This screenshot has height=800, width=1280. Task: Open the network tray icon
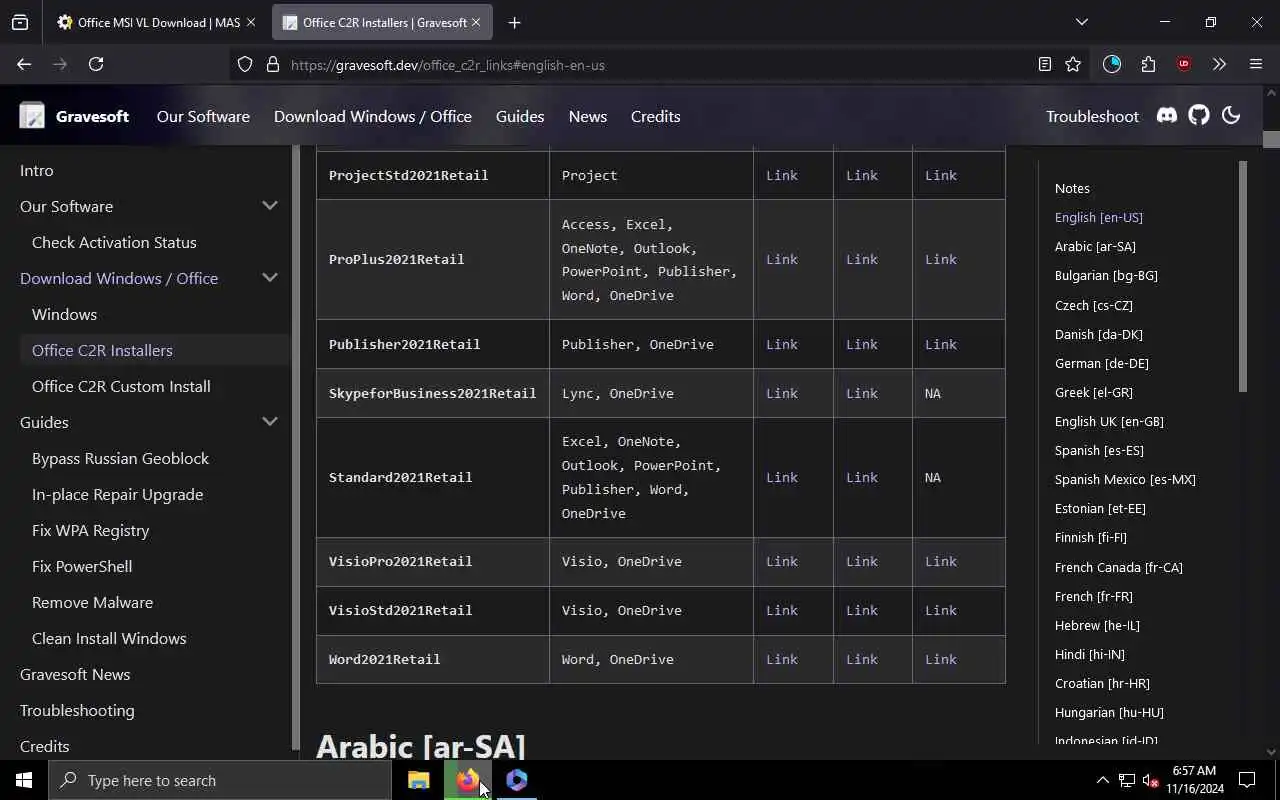tap(1127, 780)
